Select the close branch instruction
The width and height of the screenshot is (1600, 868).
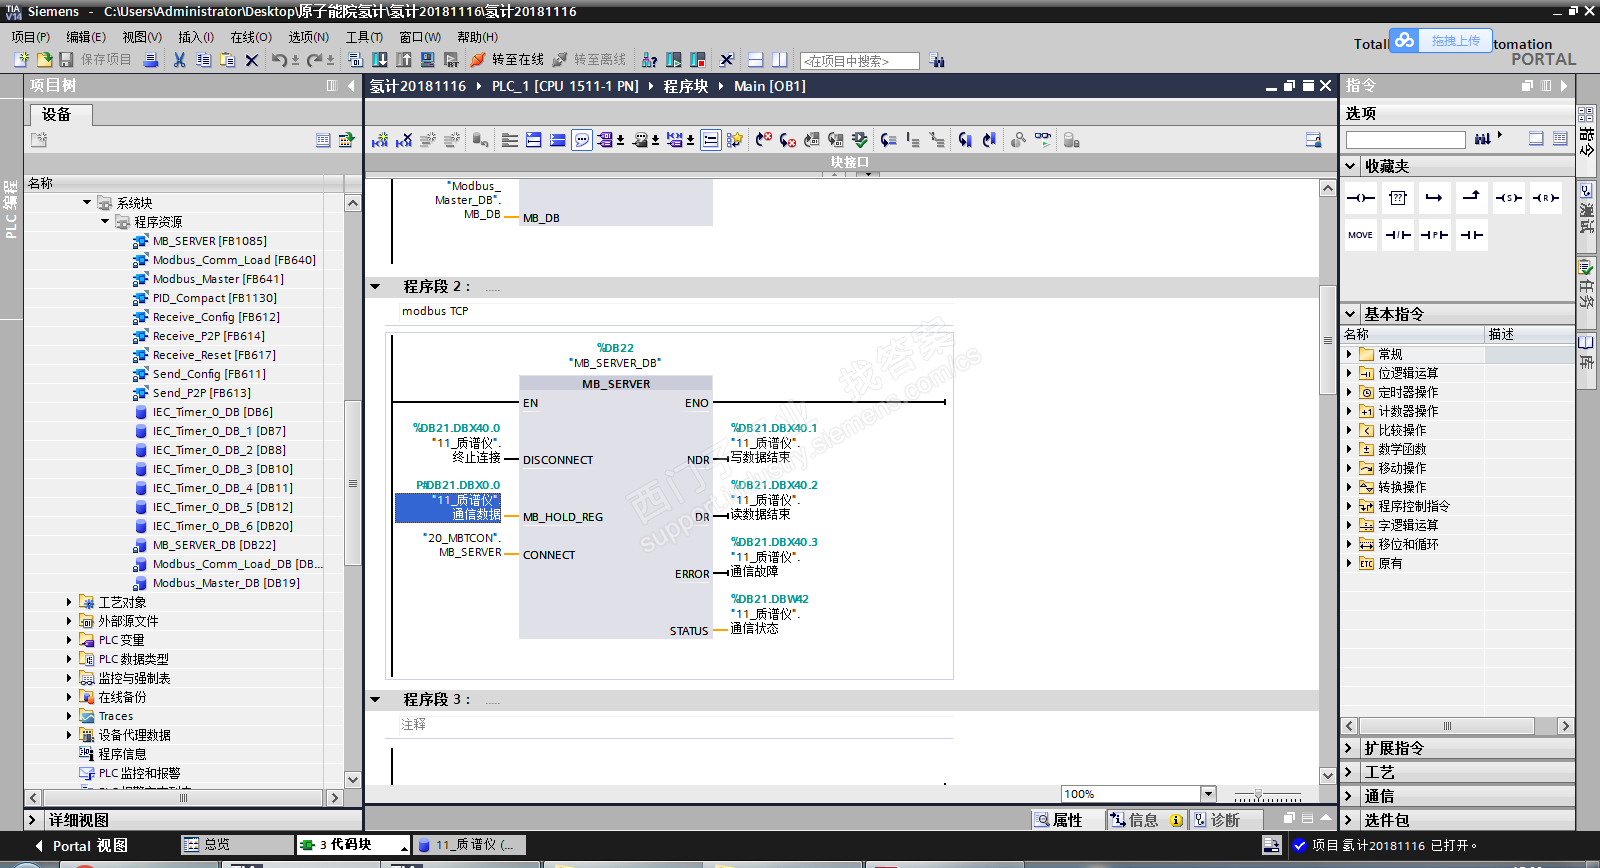coord(1471,198)
